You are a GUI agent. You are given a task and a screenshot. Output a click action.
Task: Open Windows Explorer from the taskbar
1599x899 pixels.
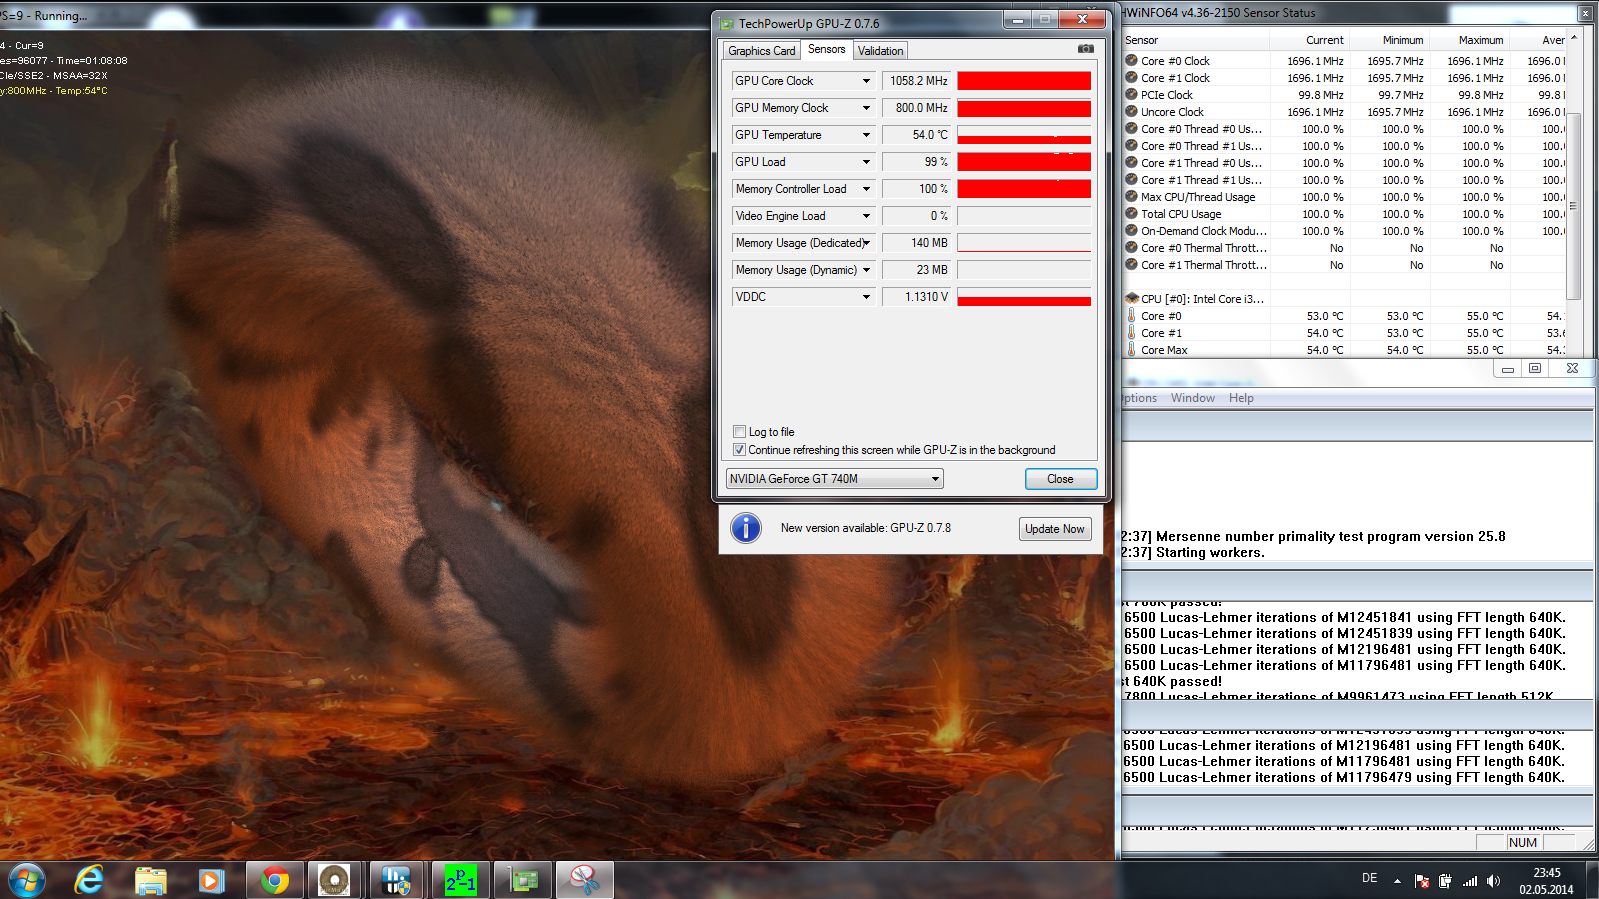[x=151, y=880]
